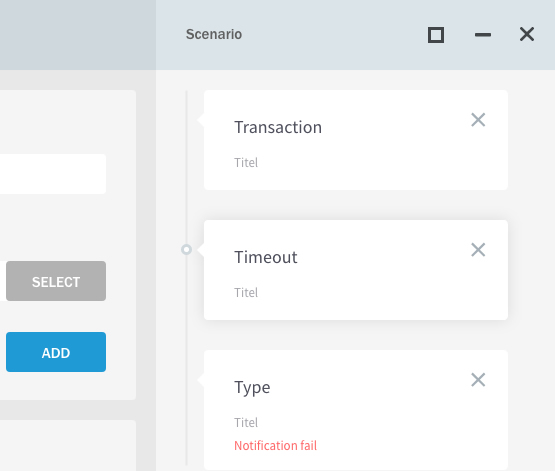
Task: Maximize the Scenario panel
Action: point(436,35)
